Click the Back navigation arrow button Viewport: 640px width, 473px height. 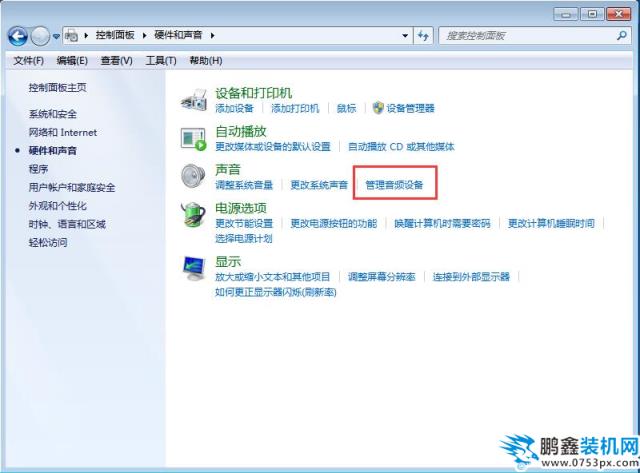point(18,36)
